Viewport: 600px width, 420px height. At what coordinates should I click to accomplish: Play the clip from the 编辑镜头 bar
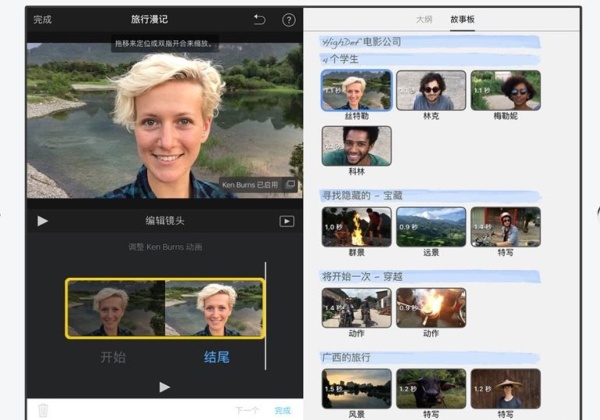42,221
